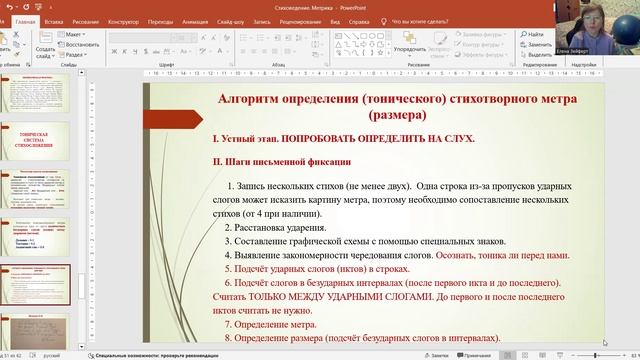Select the star shape in the shapes gallery
Viewport: 640px width, 360px height.
coord(380,53)
